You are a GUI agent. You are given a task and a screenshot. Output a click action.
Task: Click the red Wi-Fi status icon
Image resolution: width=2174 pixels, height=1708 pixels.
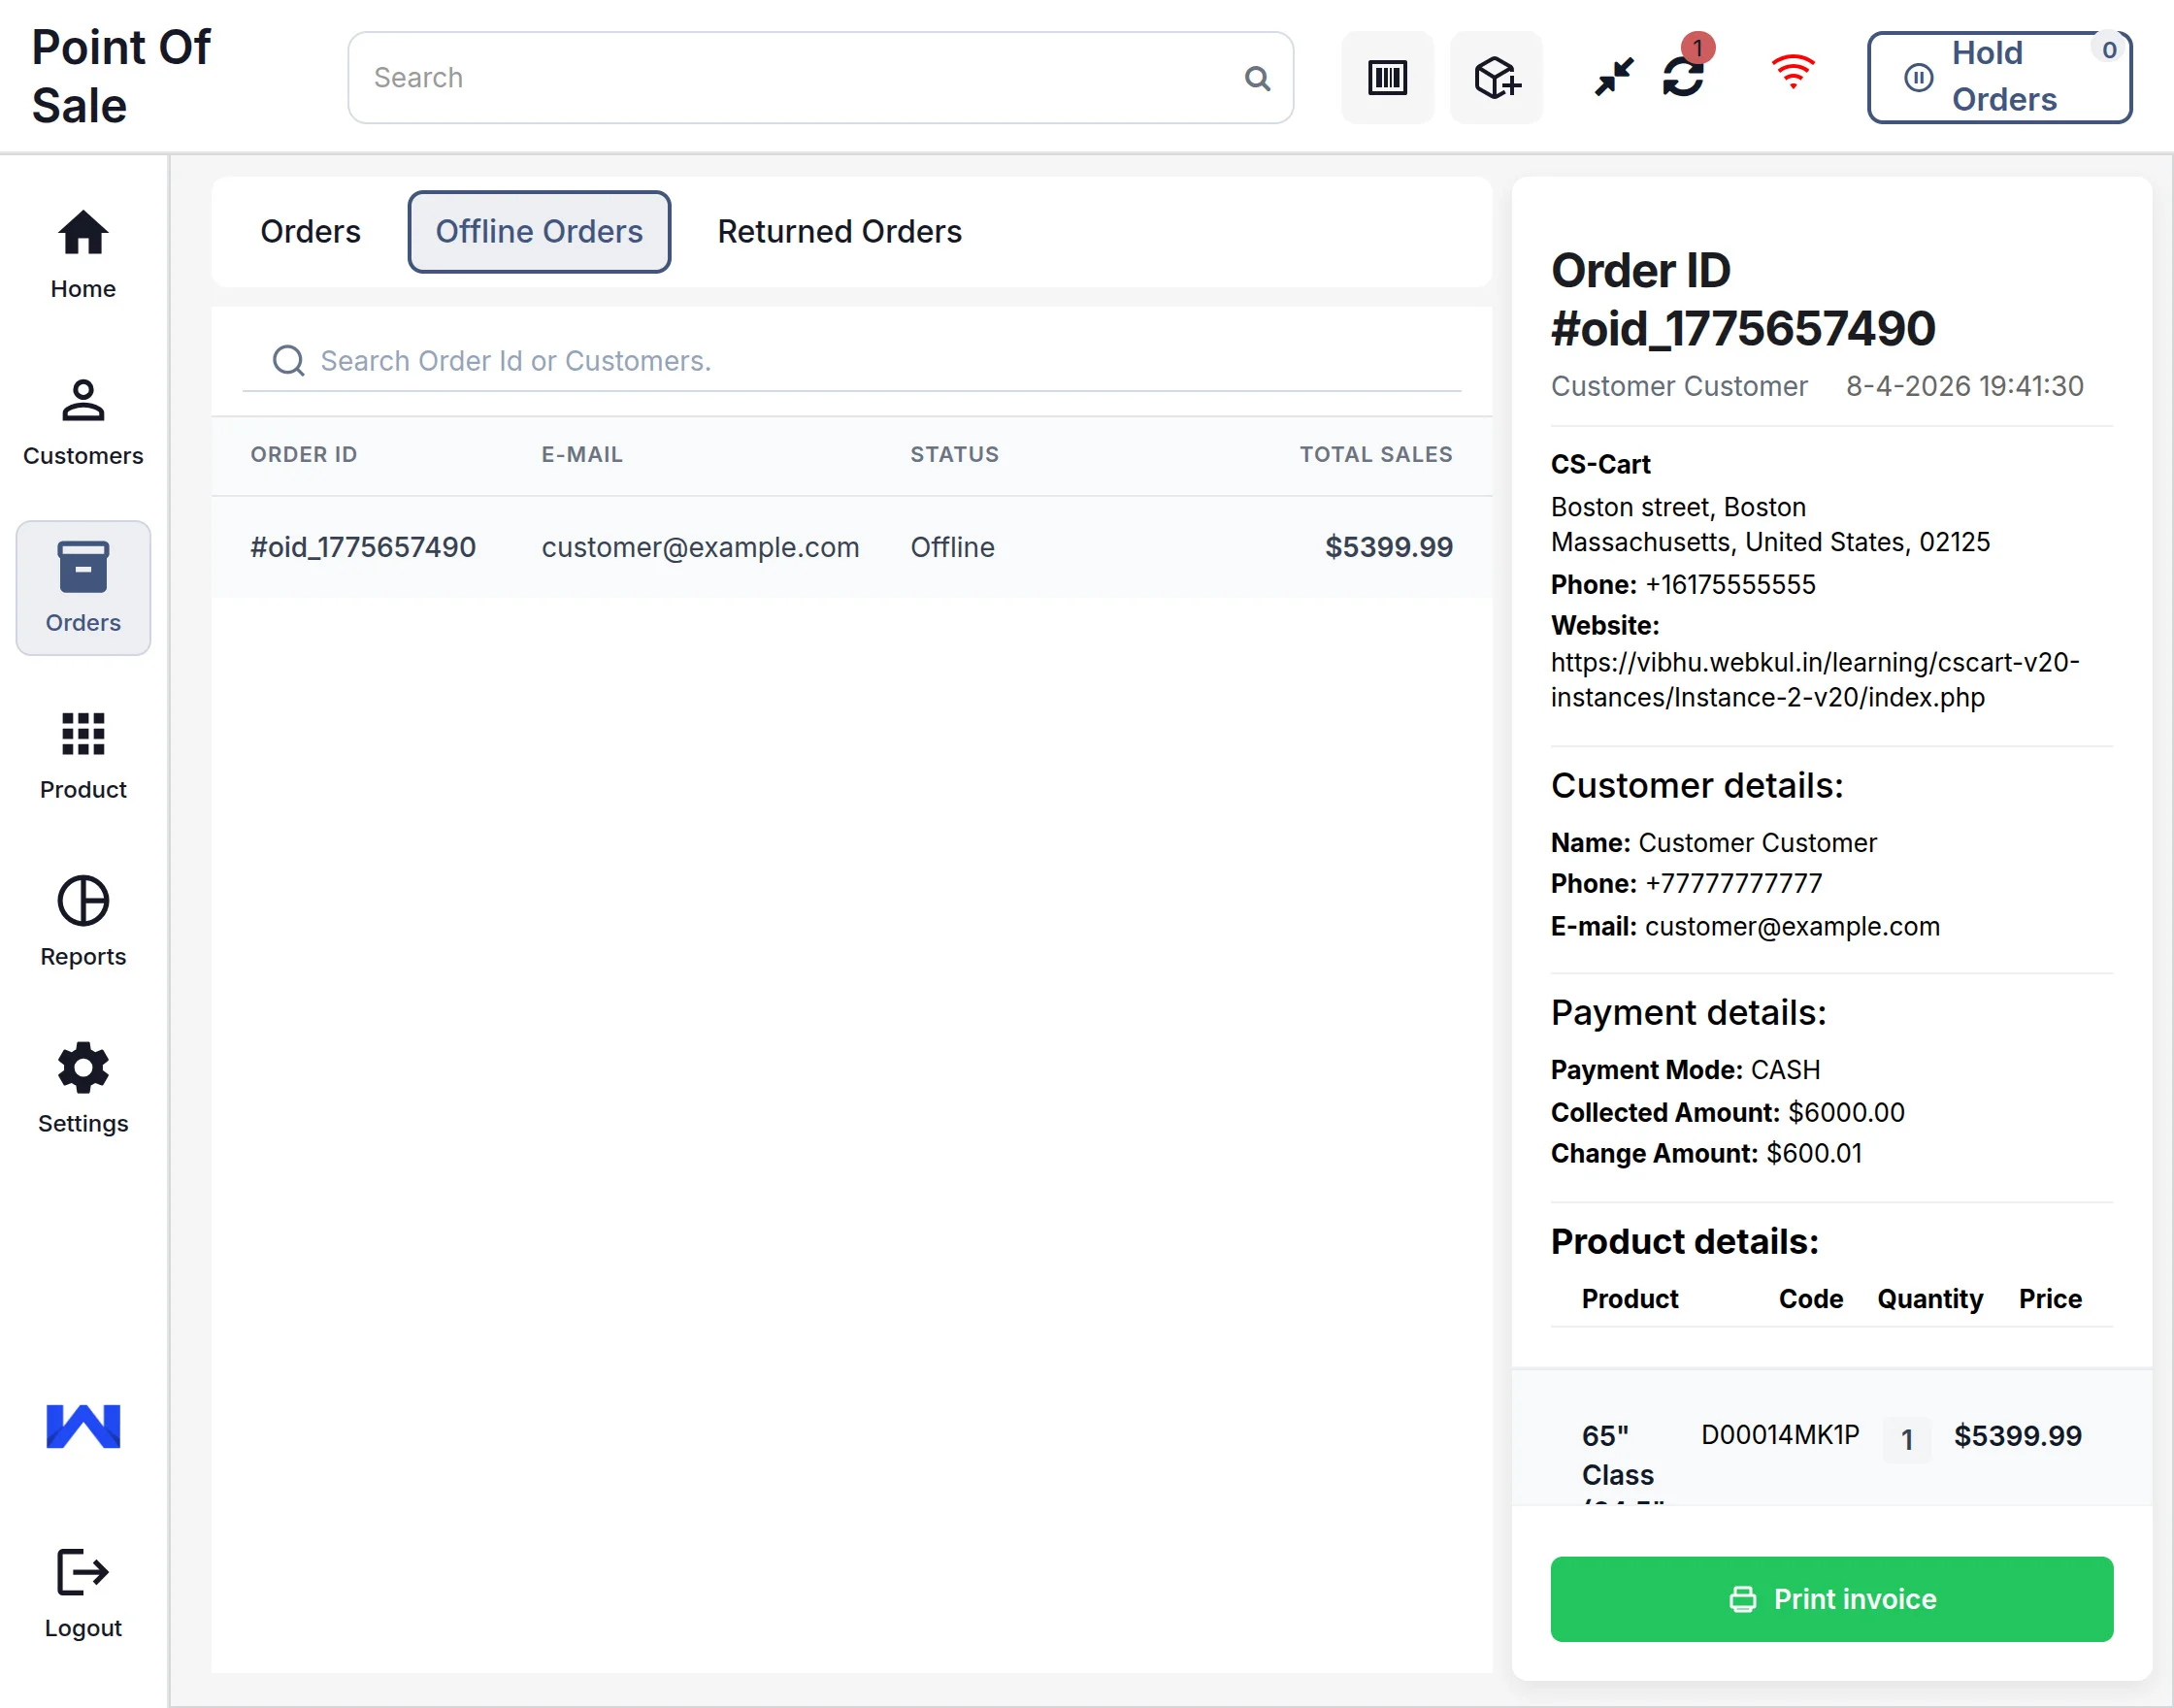click(x=1792, y=72)
